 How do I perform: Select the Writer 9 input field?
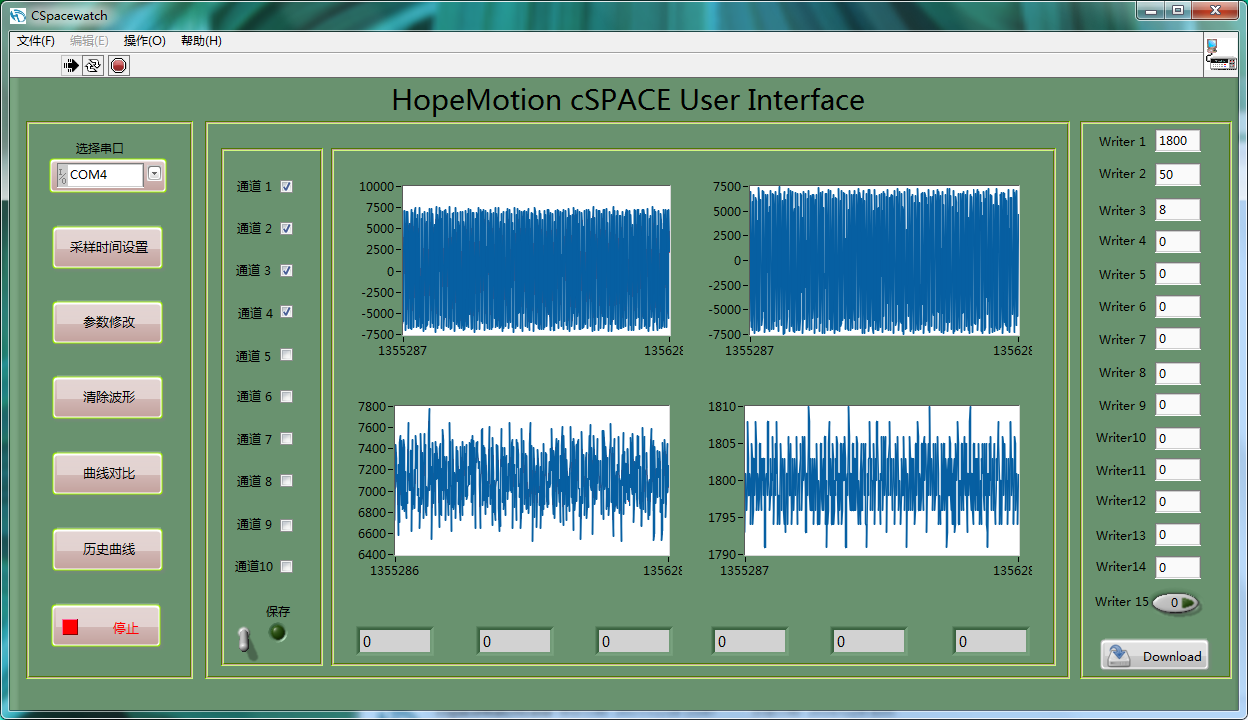pos(1177,405)
